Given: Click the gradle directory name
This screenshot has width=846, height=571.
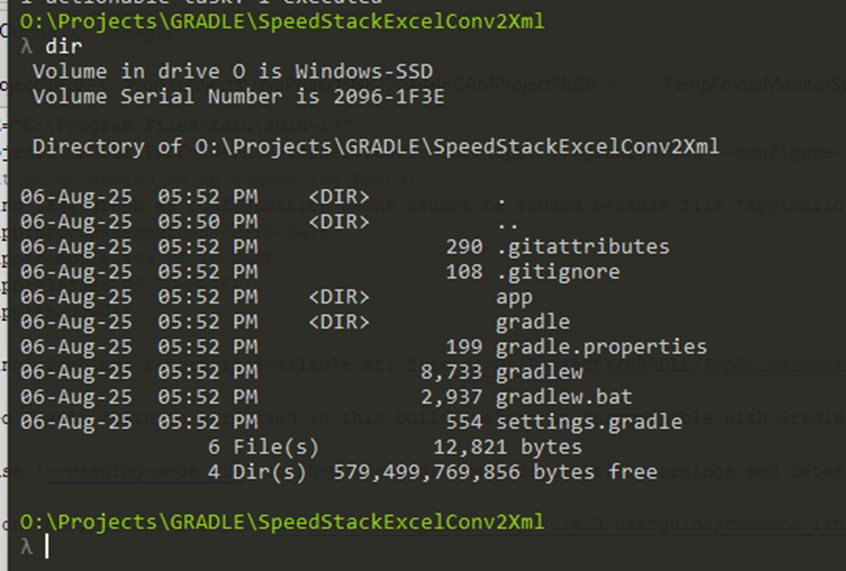Looking at the screenshot, I should [532, 322].
